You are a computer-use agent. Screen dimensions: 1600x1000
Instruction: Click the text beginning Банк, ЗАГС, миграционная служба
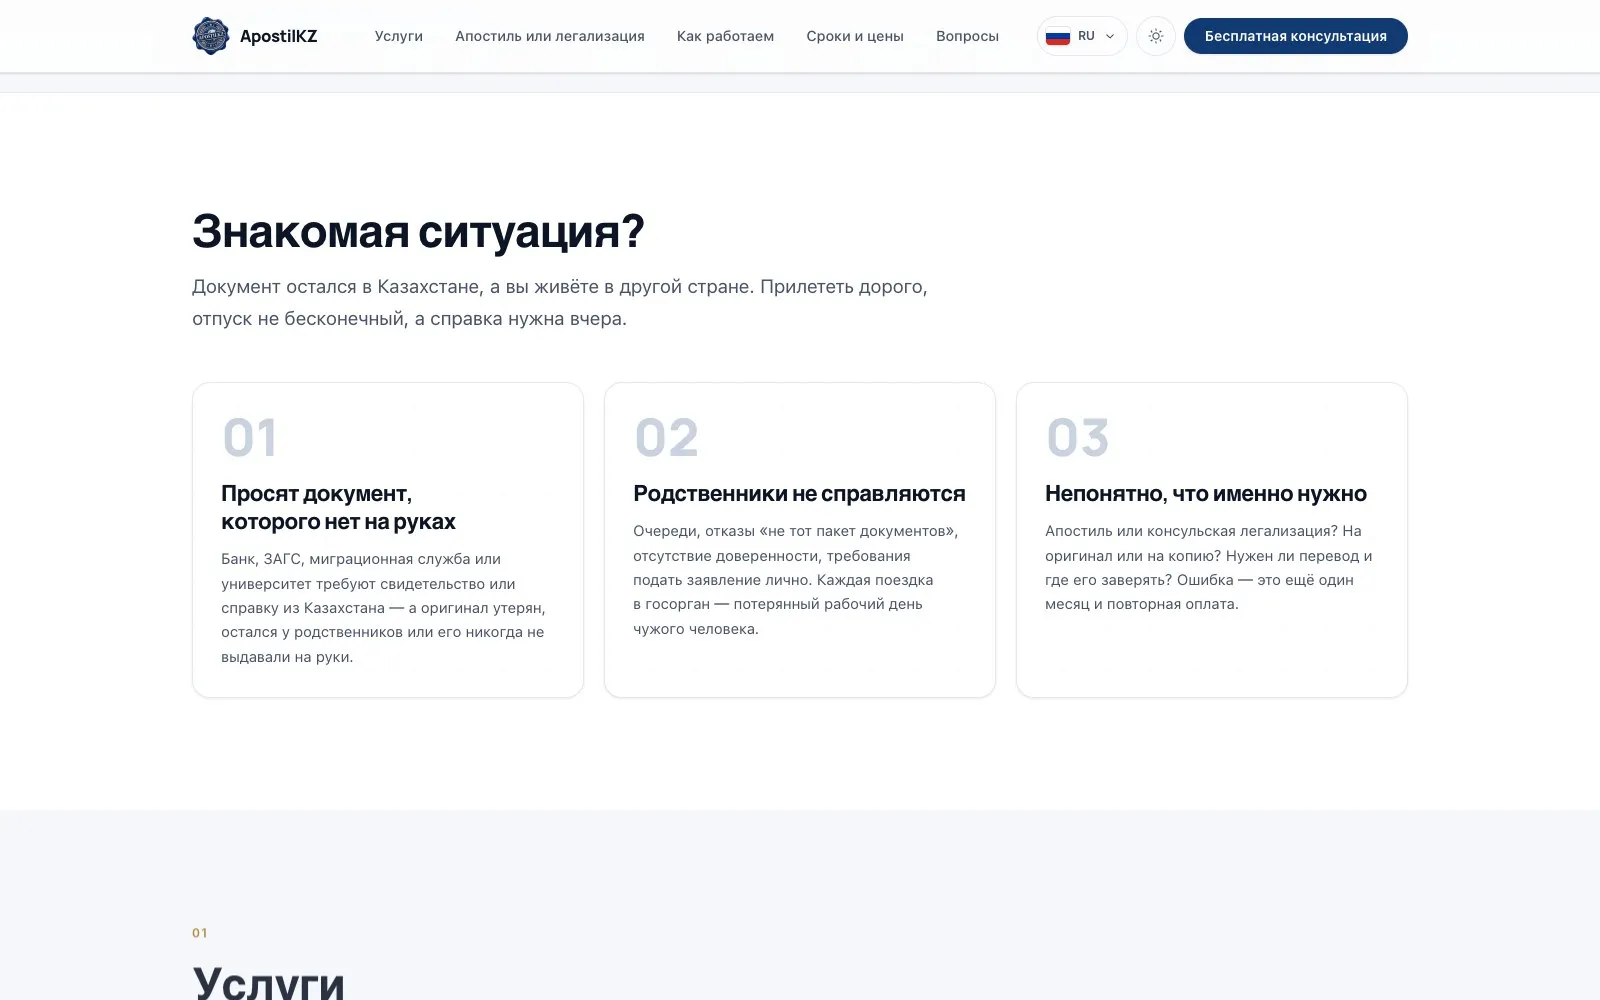tap(384, 608)
